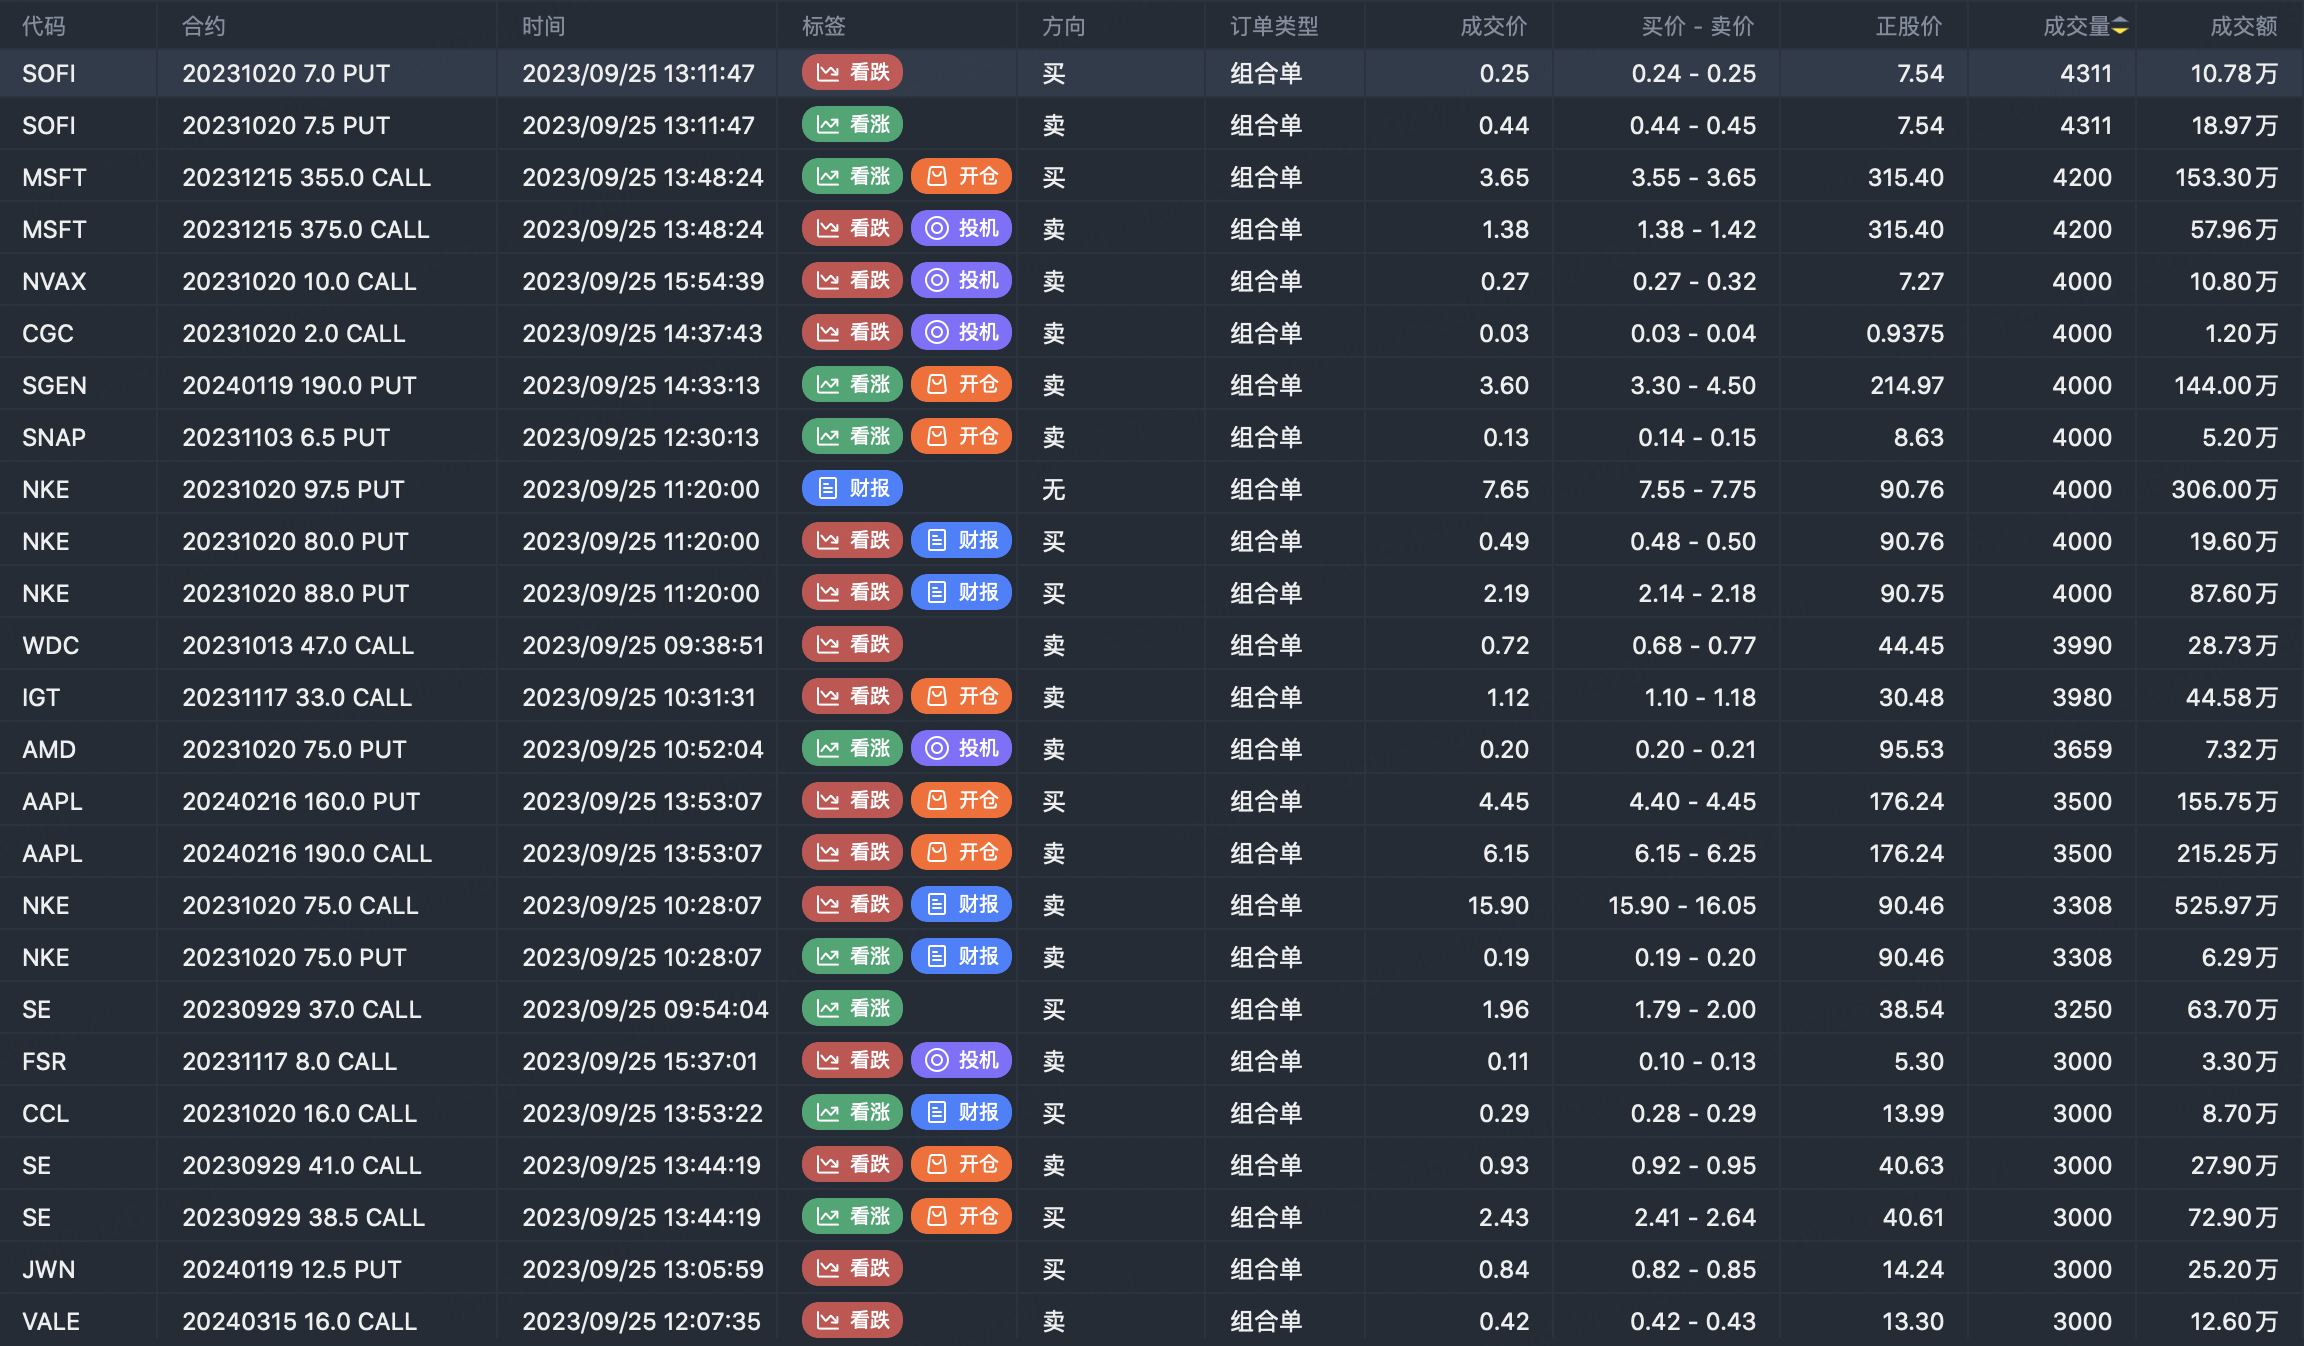Select the VALE ticker cell
The height and width of the screenshot is (1346, 2304).
[x=51, y=1321]
